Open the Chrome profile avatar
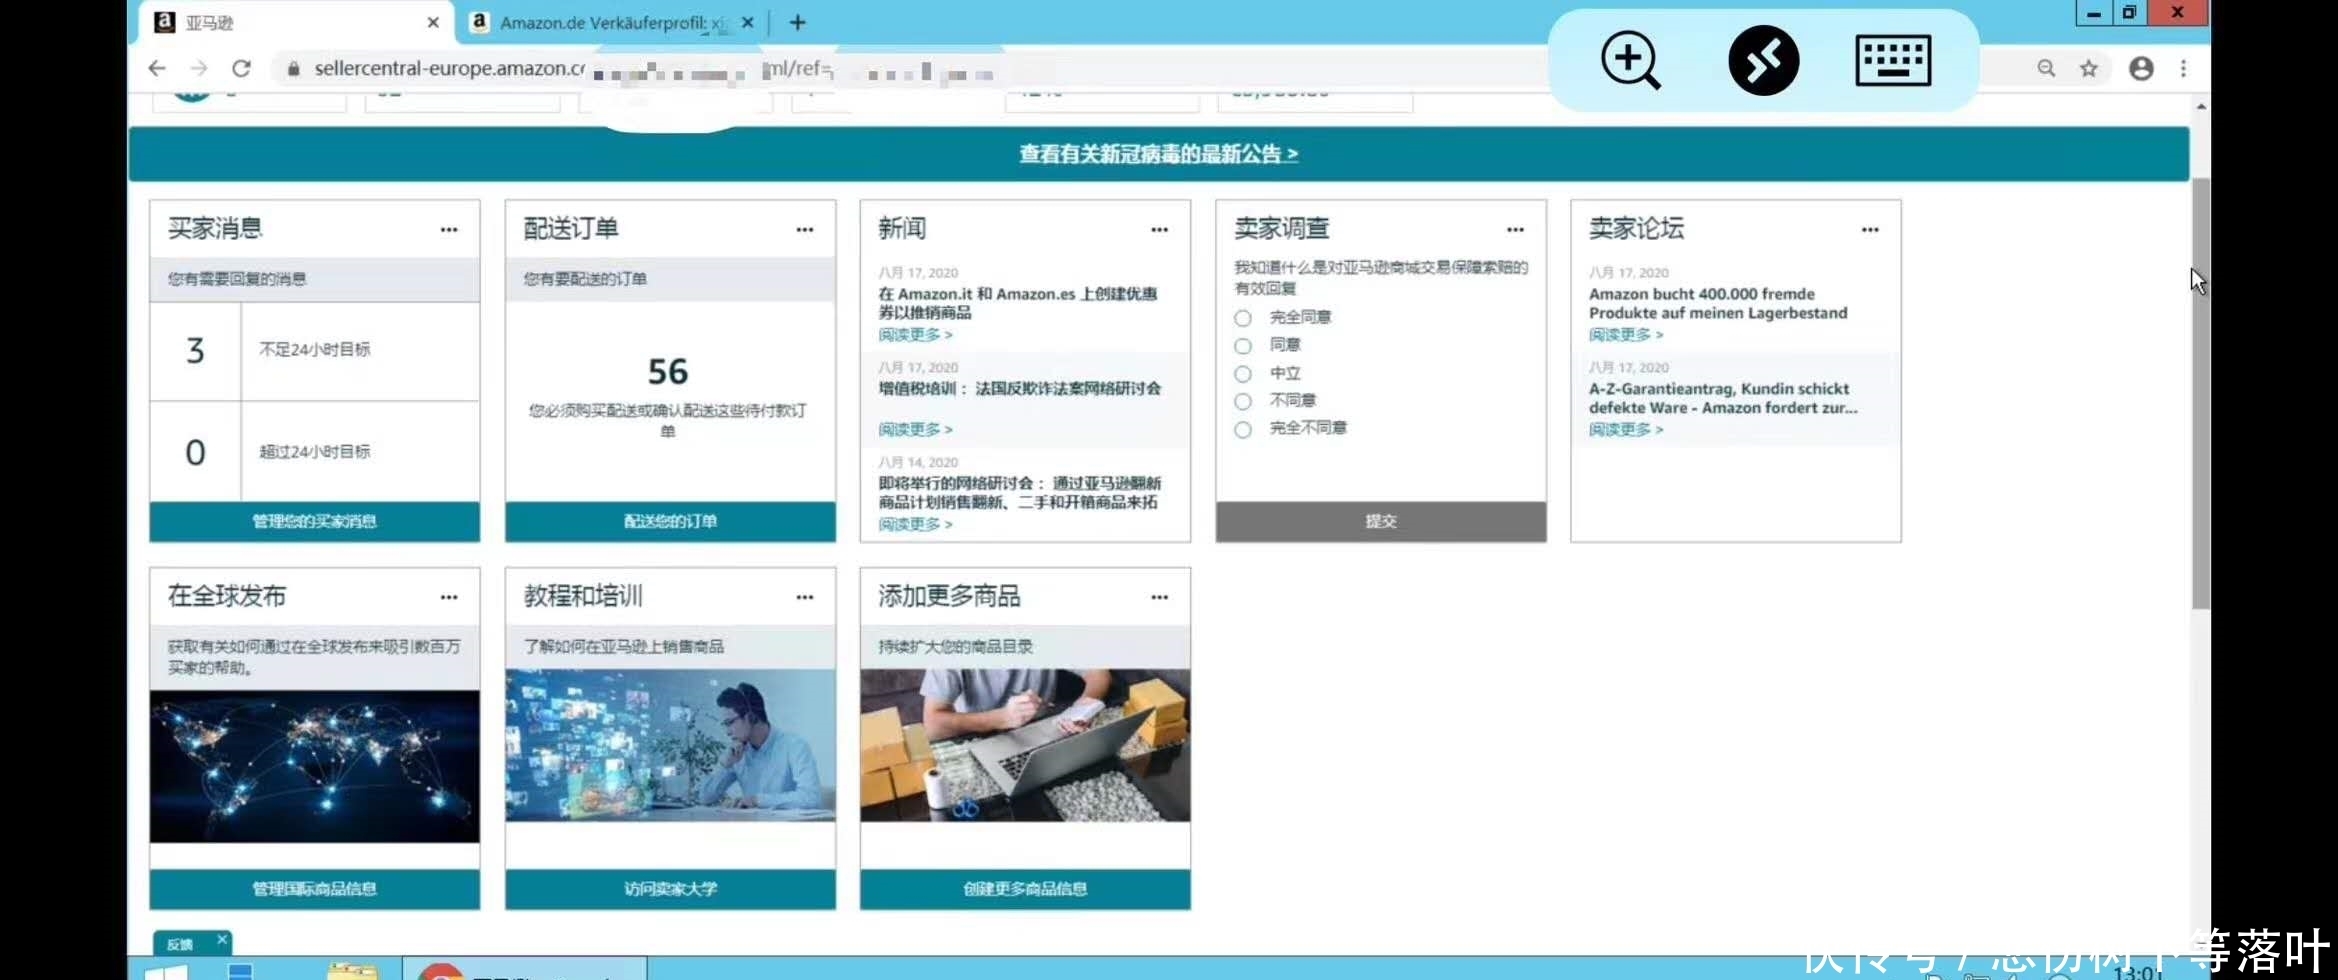This screenshot has height=980, width=2338. (2141, 69)
